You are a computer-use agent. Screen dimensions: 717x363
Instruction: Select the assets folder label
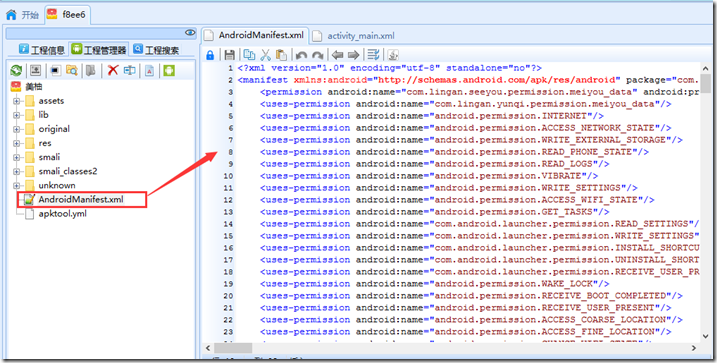(x=51, y=101)
